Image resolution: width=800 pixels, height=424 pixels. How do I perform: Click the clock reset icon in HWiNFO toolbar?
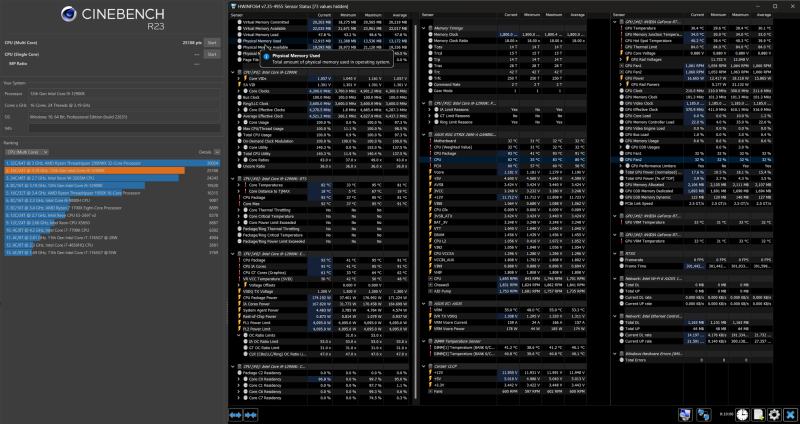[742, 414]
